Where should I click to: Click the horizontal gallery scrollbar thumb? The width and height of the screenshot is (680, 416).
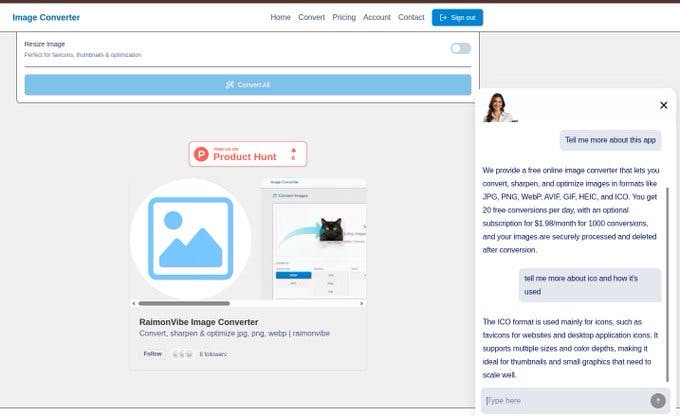(184, 304)
